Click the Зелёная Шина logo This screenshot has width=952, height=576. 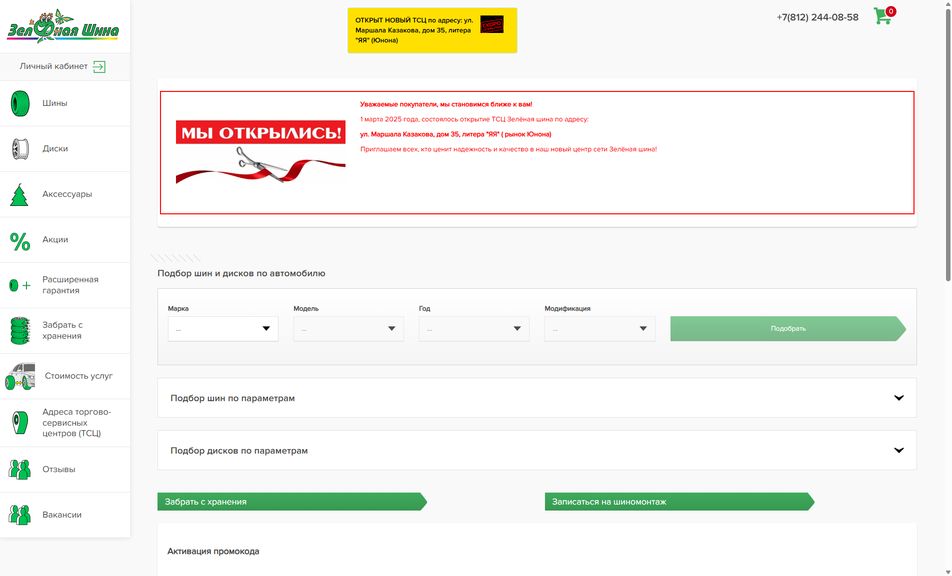click(63, 27)
